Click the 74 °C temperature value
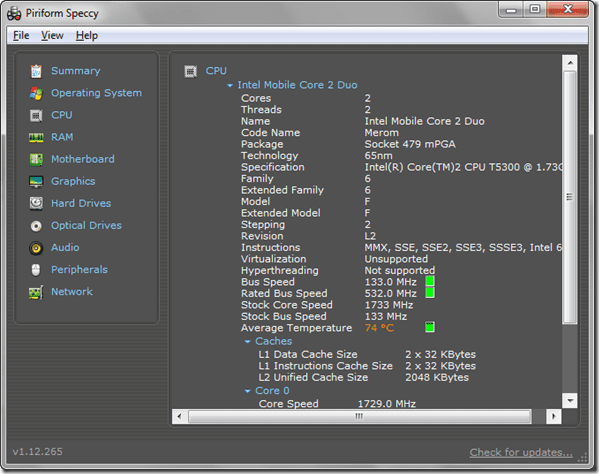599x474 pixels. click(x=379, y=328)
